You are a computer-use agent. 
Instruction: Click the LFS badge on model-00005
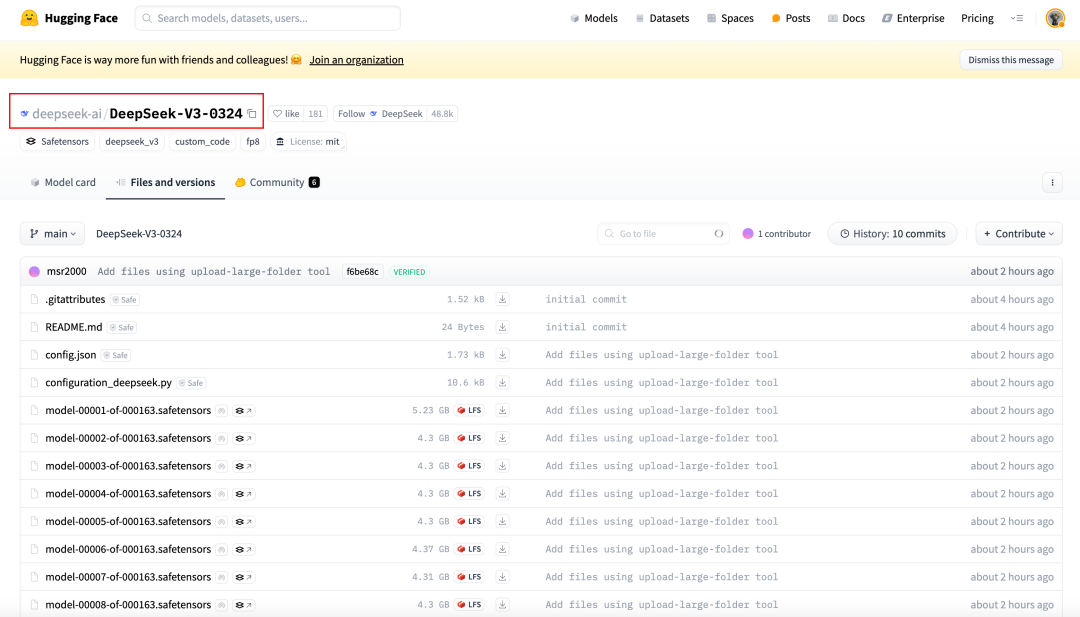click(x=470, y=521)
